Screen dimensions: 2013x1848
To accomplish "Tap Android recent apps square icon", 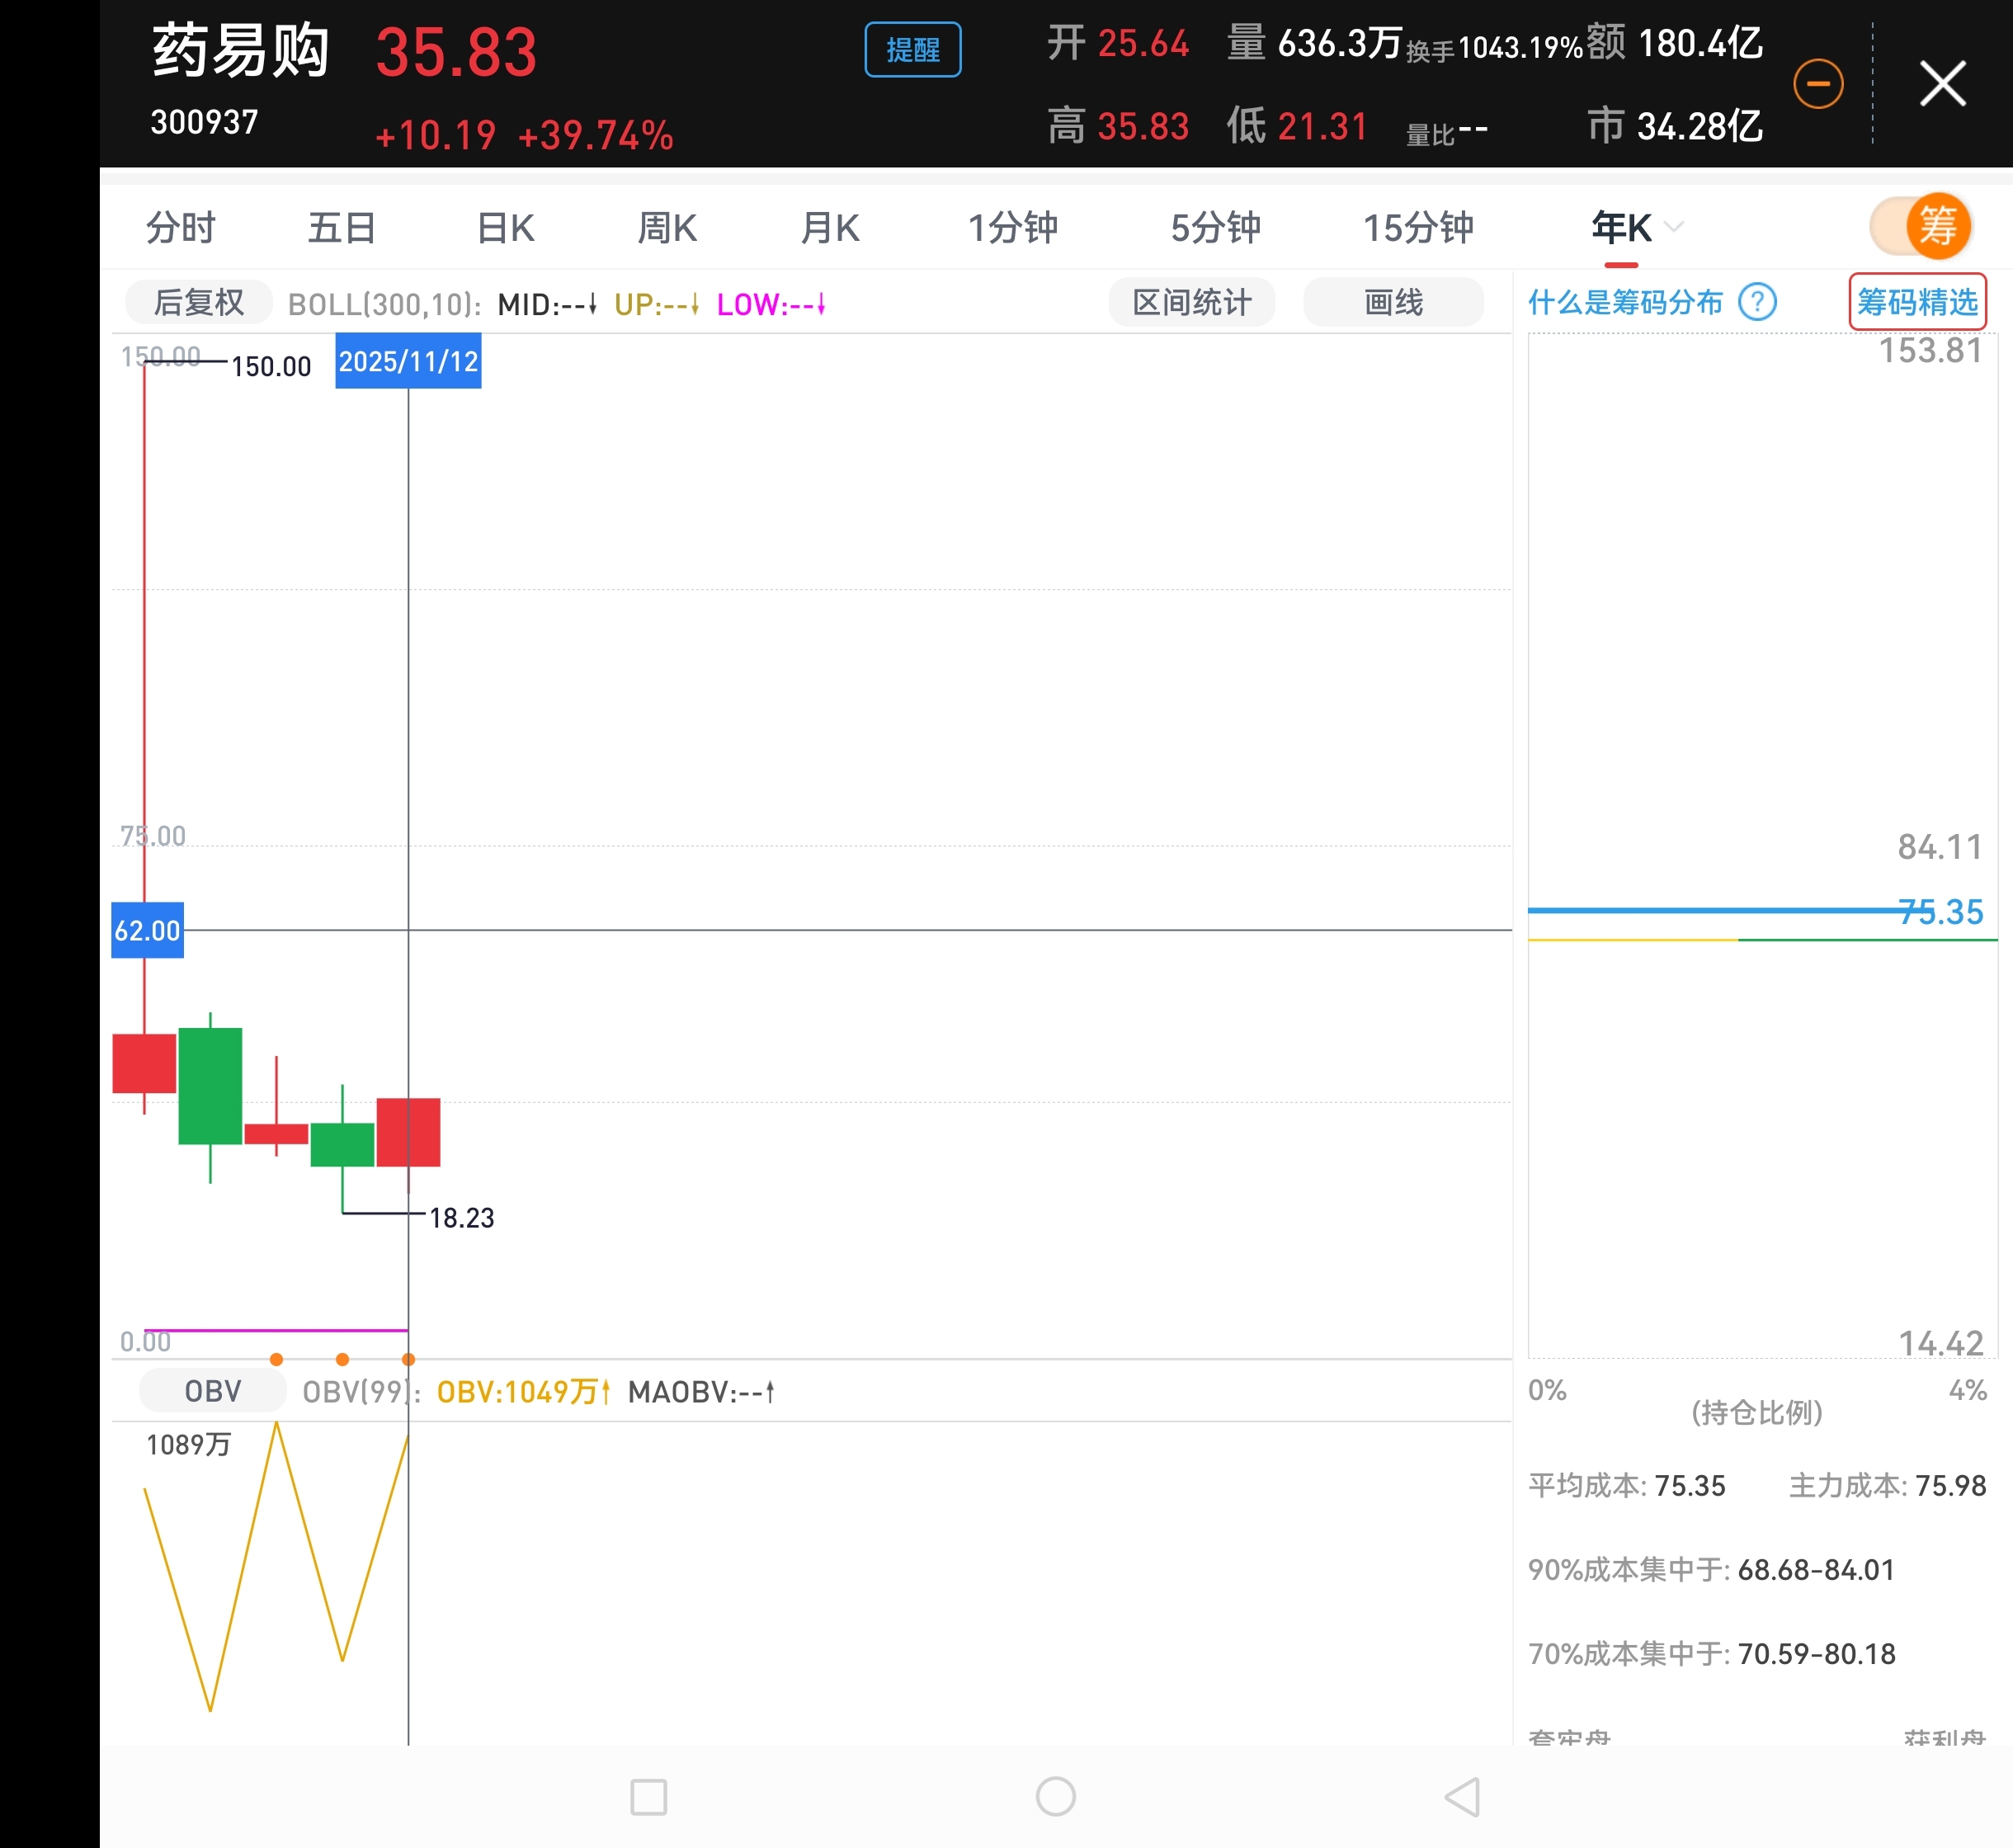I will click(648, 1797).
